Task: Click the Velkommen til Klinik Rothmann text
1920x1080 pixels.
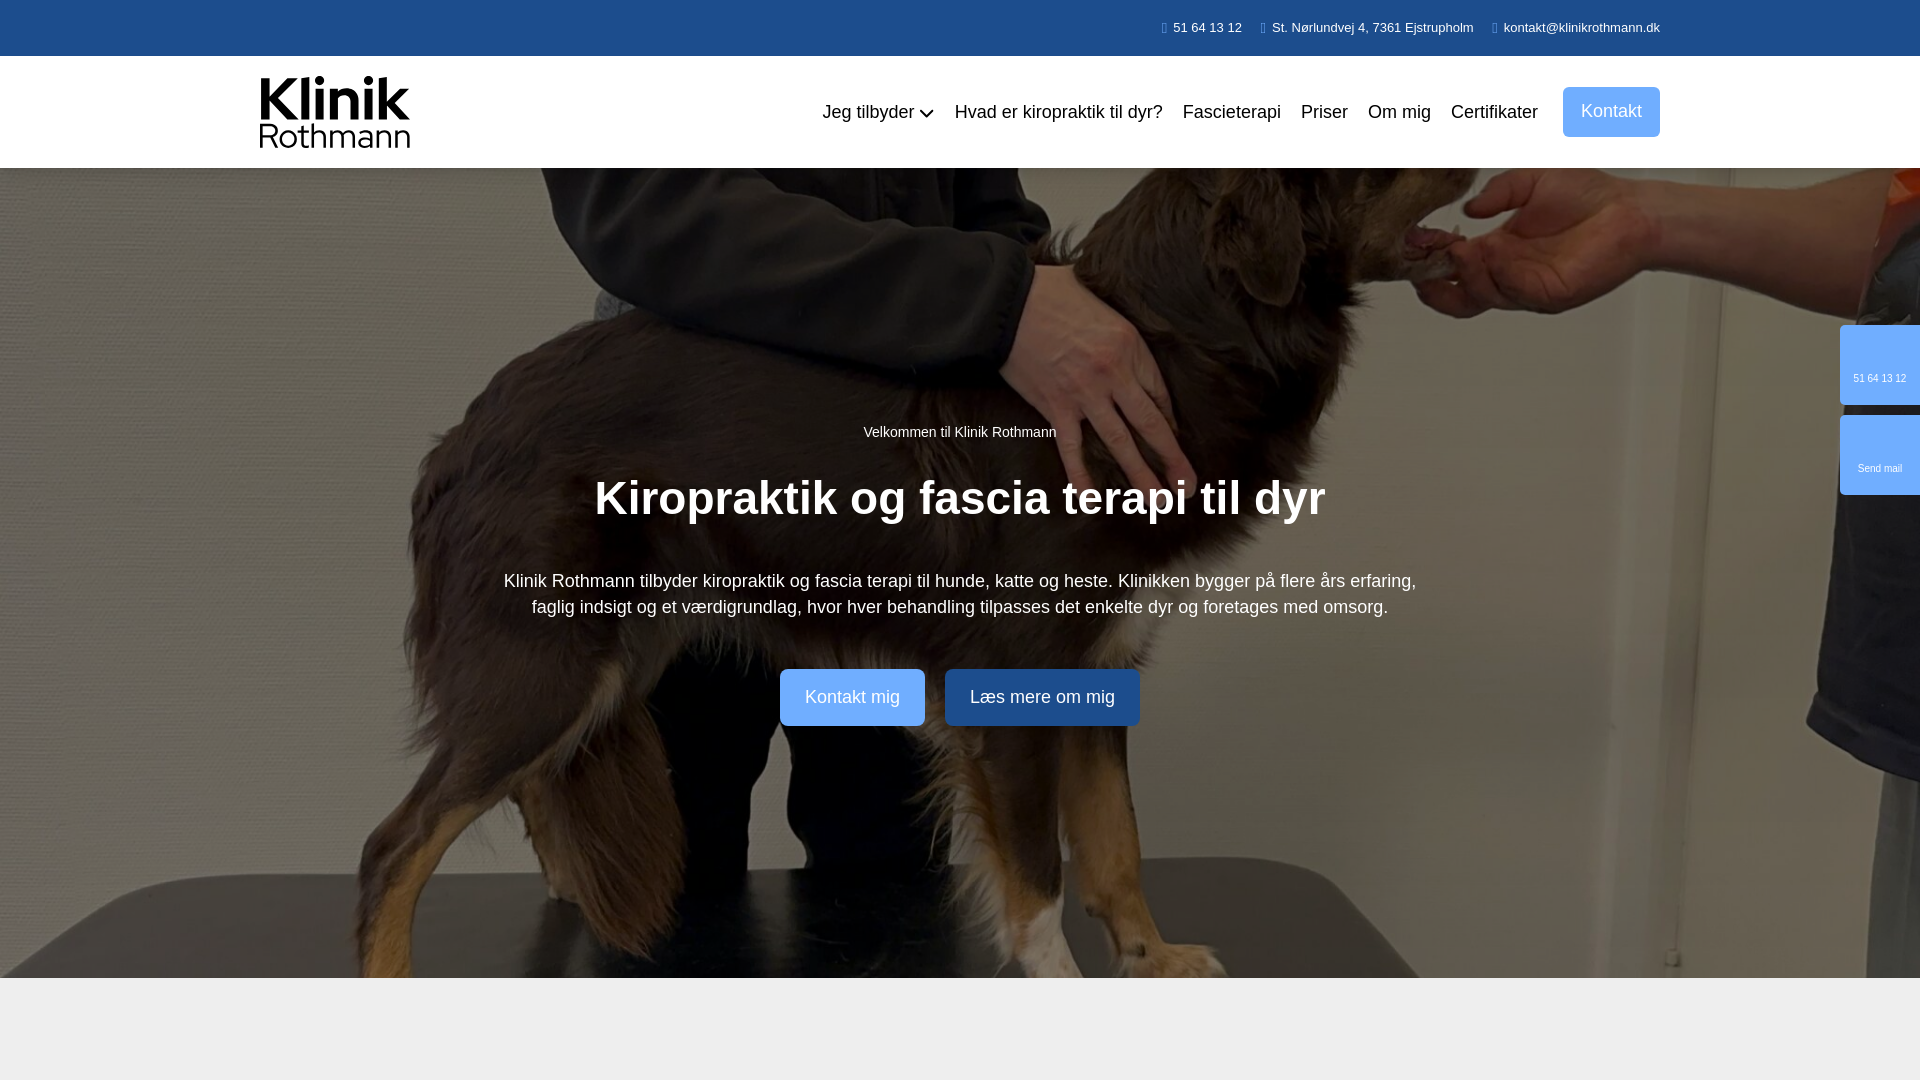Action: point(960,432)
